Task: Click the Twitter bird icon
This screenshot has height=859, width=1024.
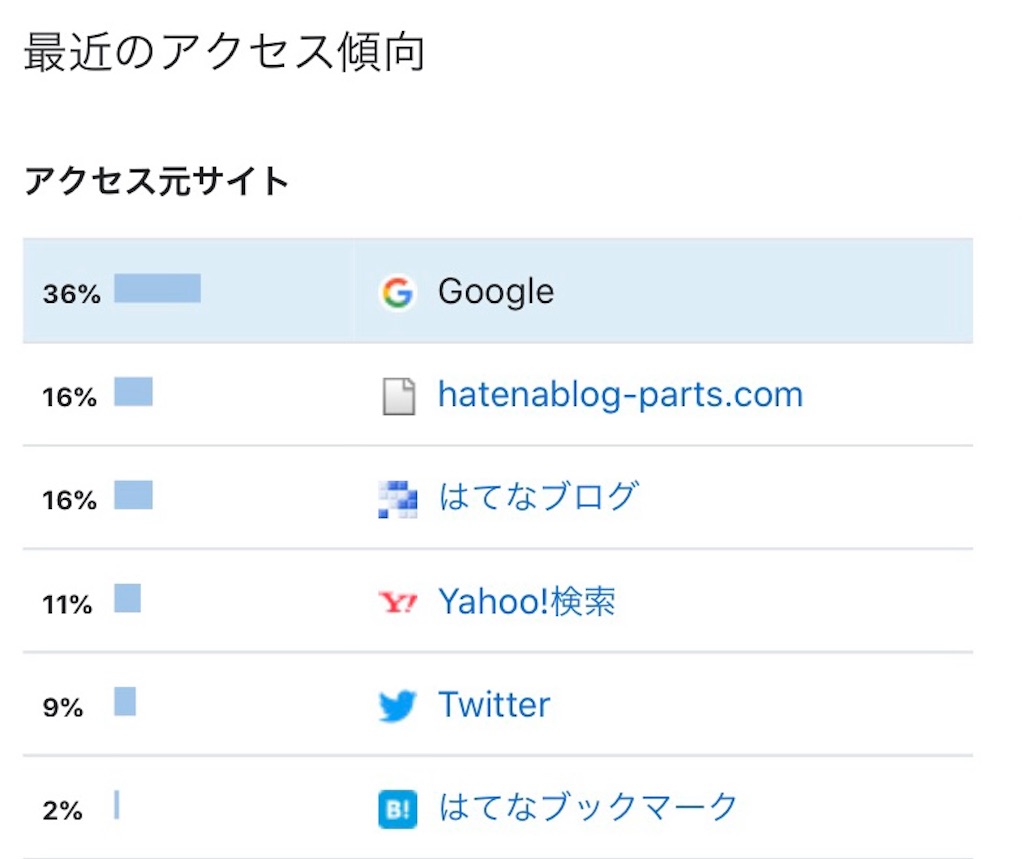Action: (x=397, y=707)
